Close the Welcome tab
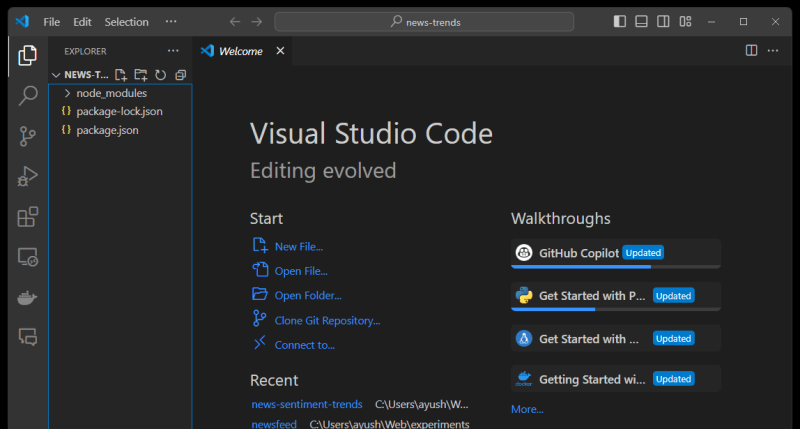 coord(280,51)
